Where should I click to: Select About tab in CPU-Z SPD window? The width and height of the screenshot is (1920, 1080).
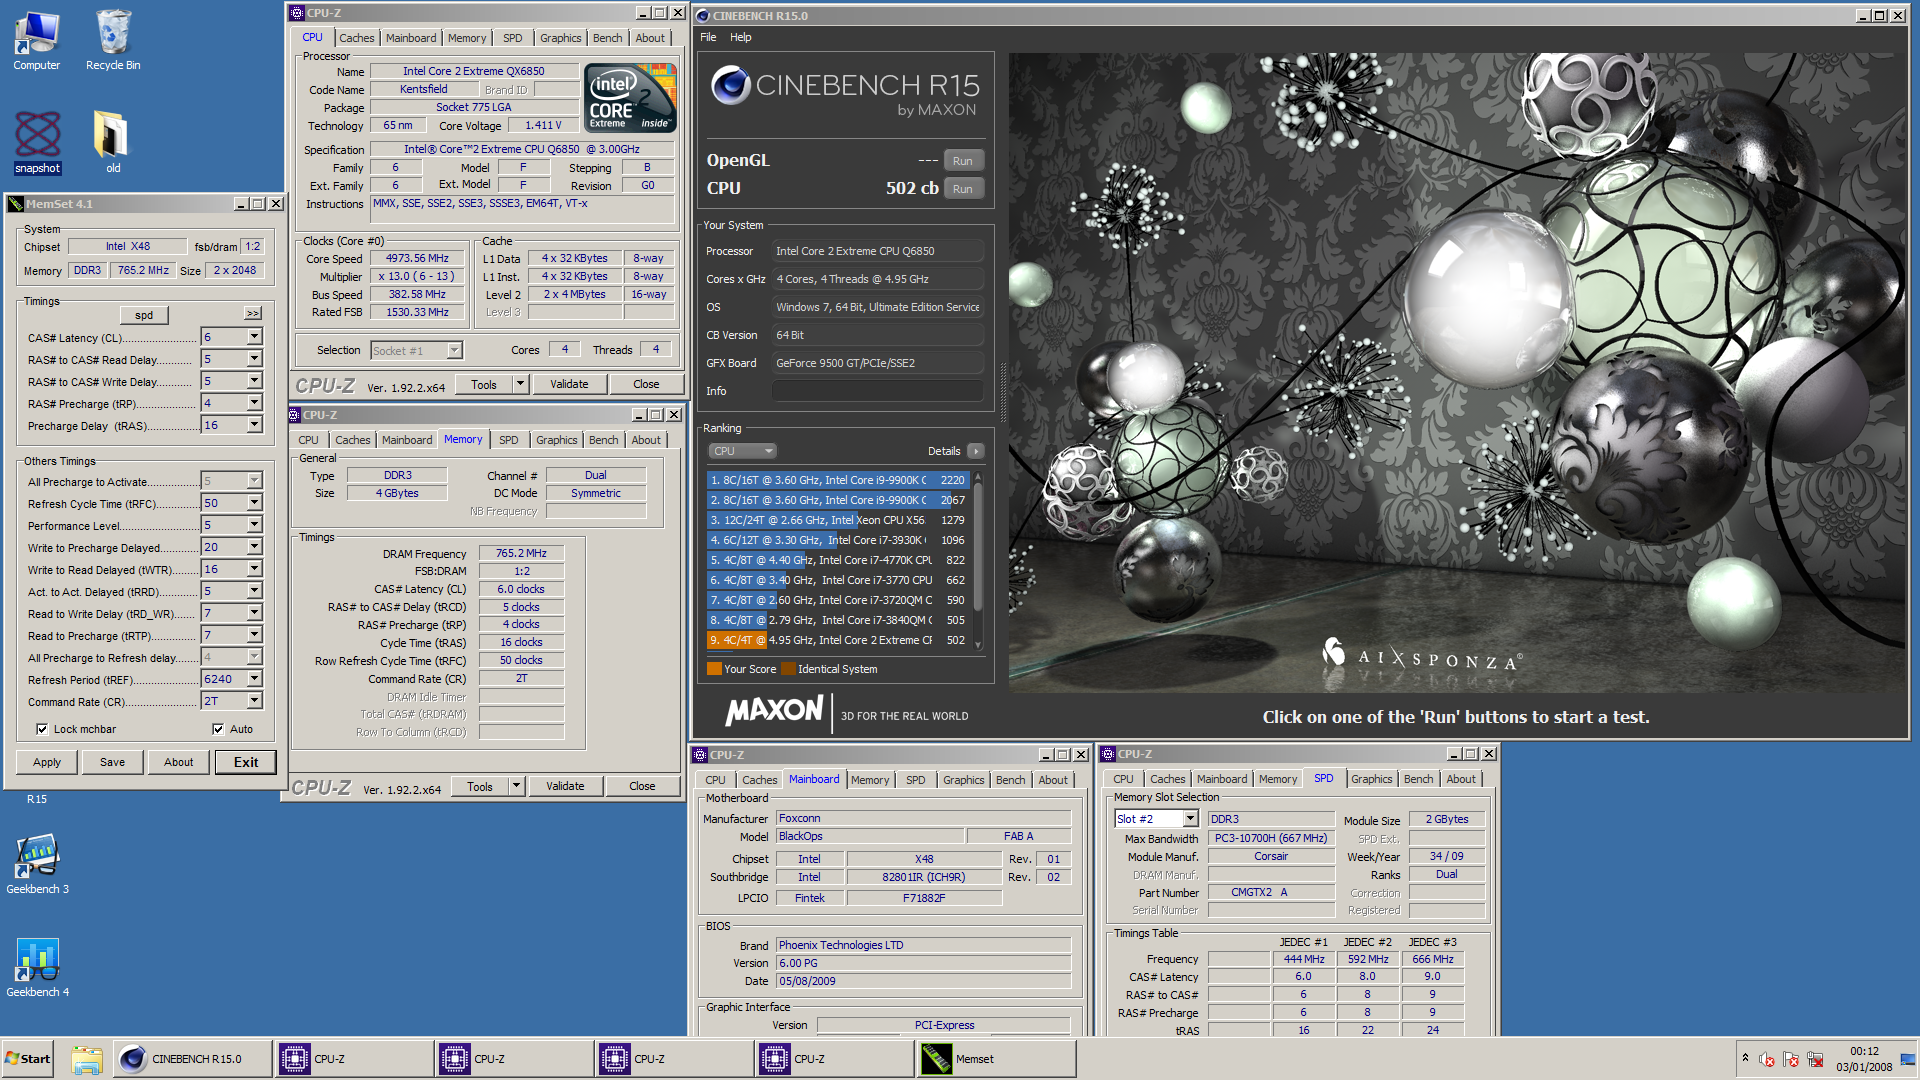tap(1460, 779)
